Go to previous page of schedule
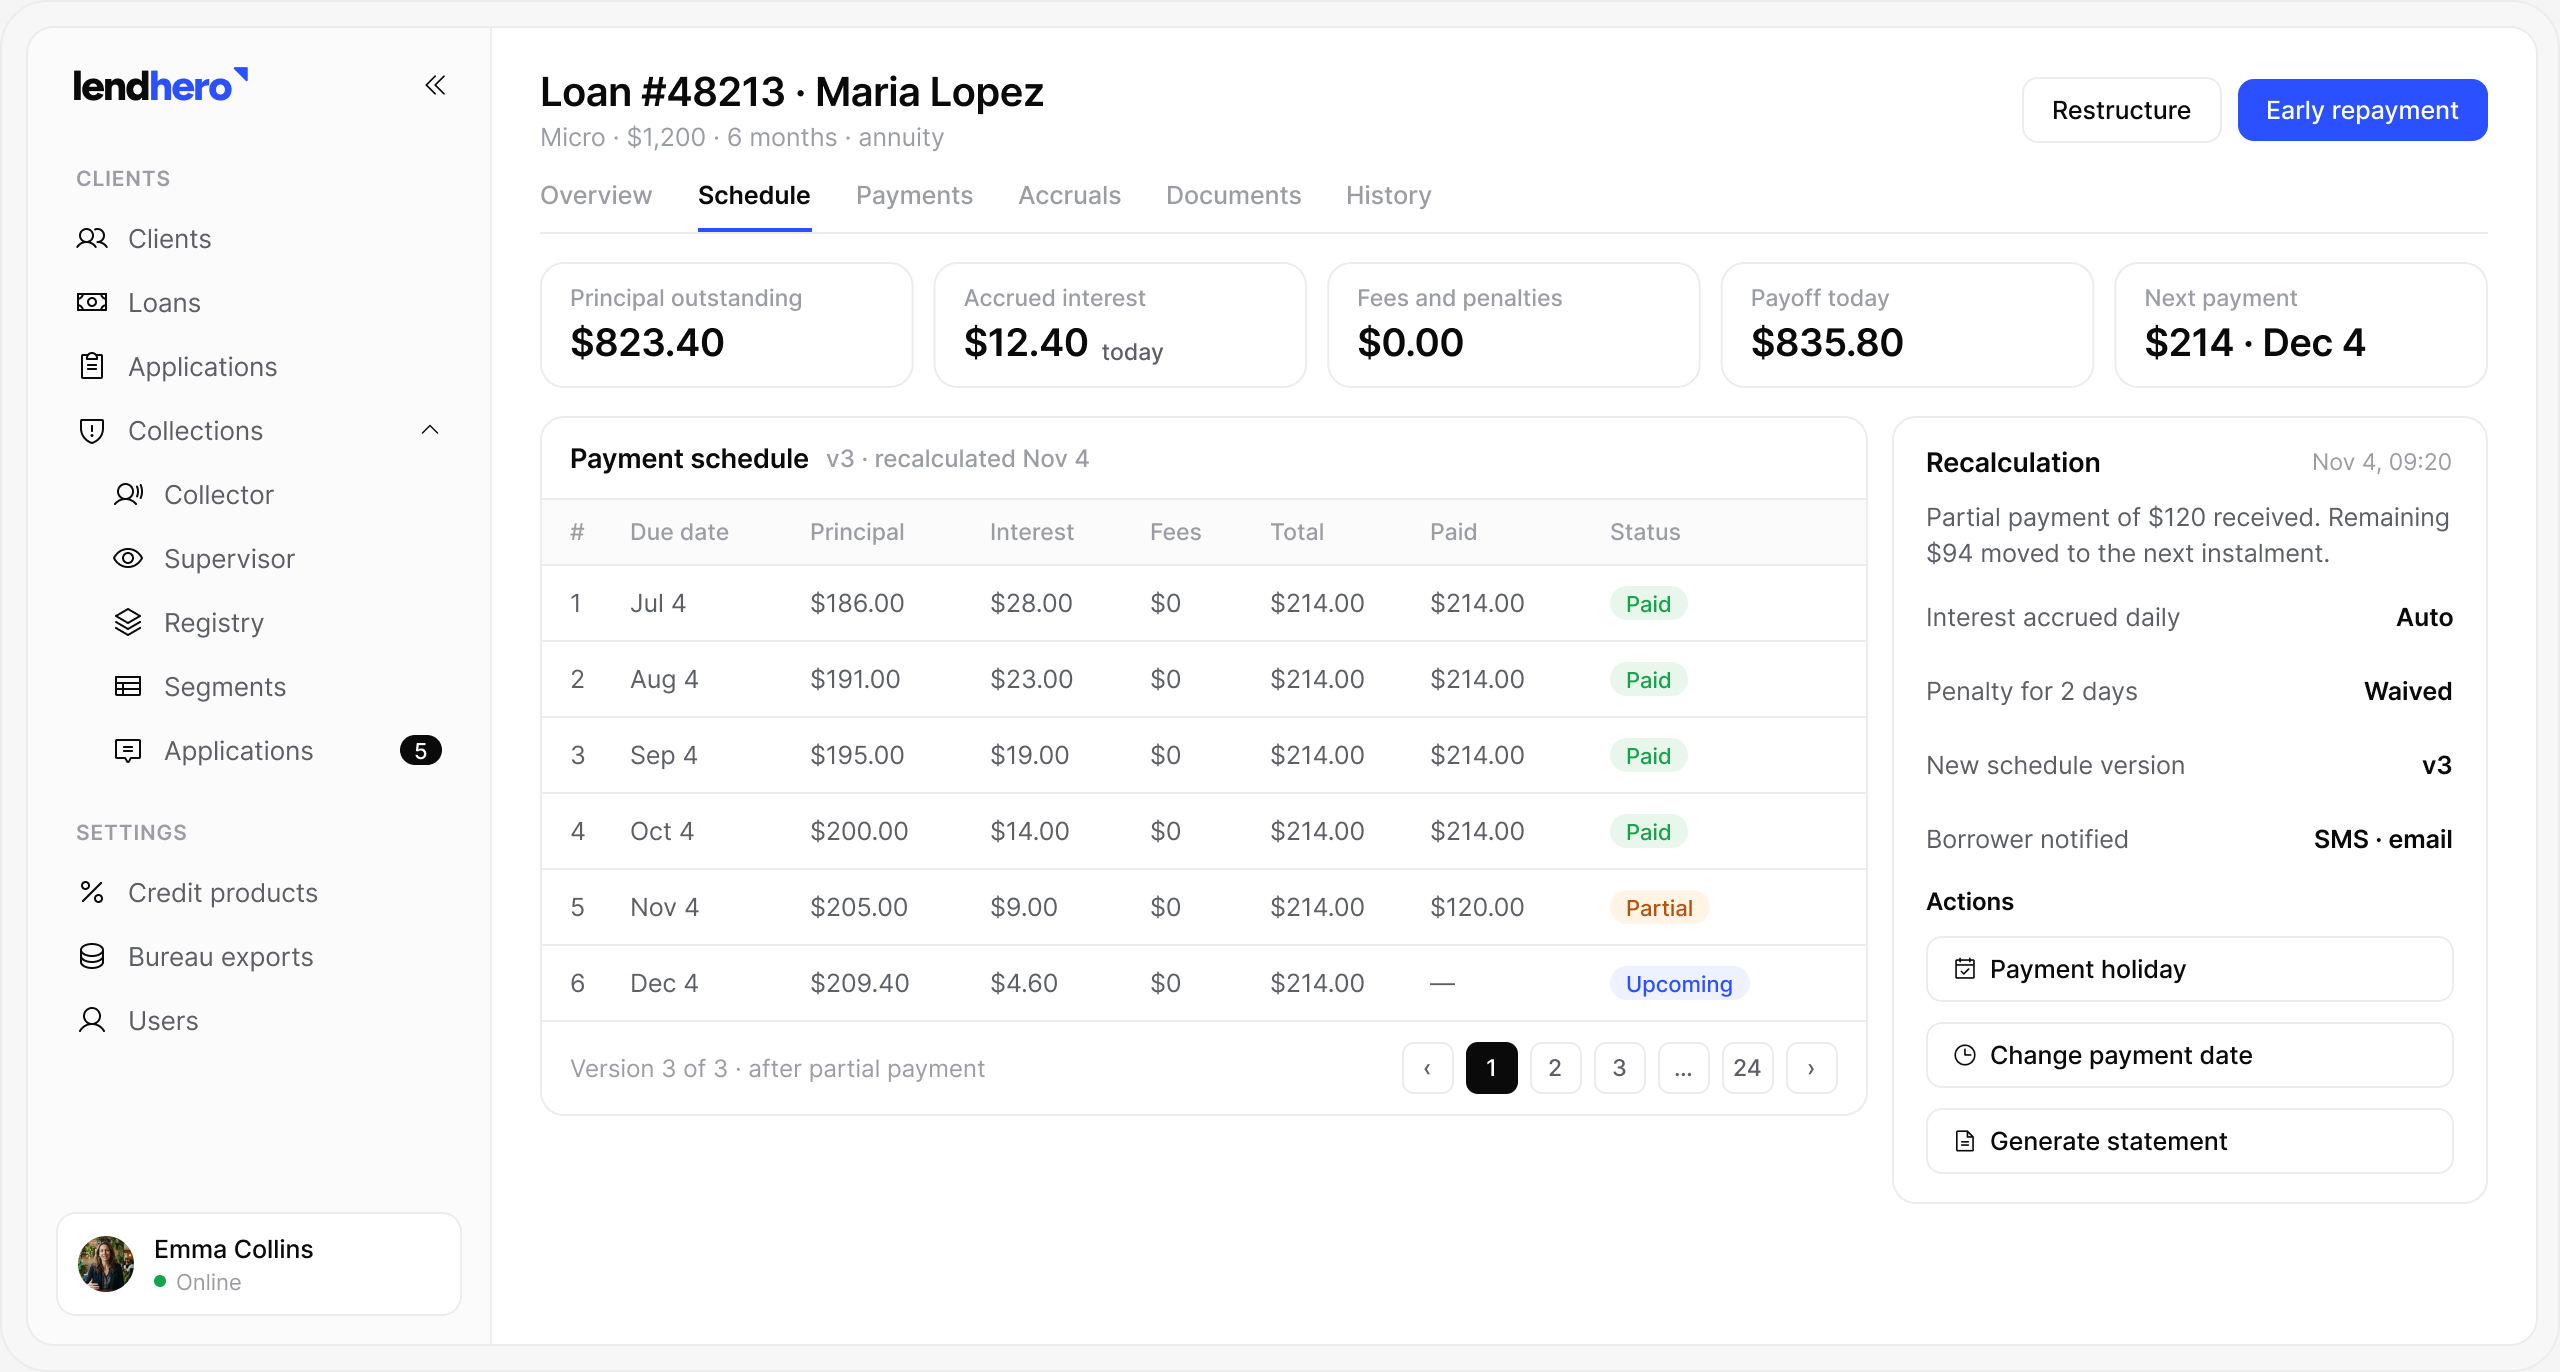Image resolution: width=2560 pixels, height=1372 pixels. click(1427, 1068)
